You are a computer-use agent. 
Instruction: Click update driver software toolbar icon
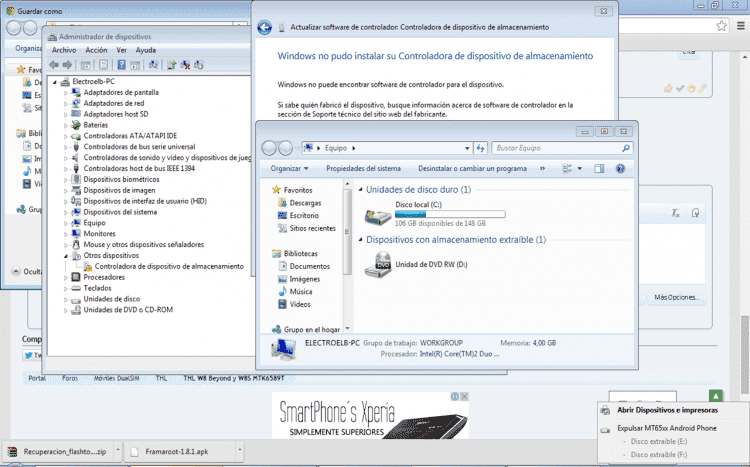click(x=171, y=65)
